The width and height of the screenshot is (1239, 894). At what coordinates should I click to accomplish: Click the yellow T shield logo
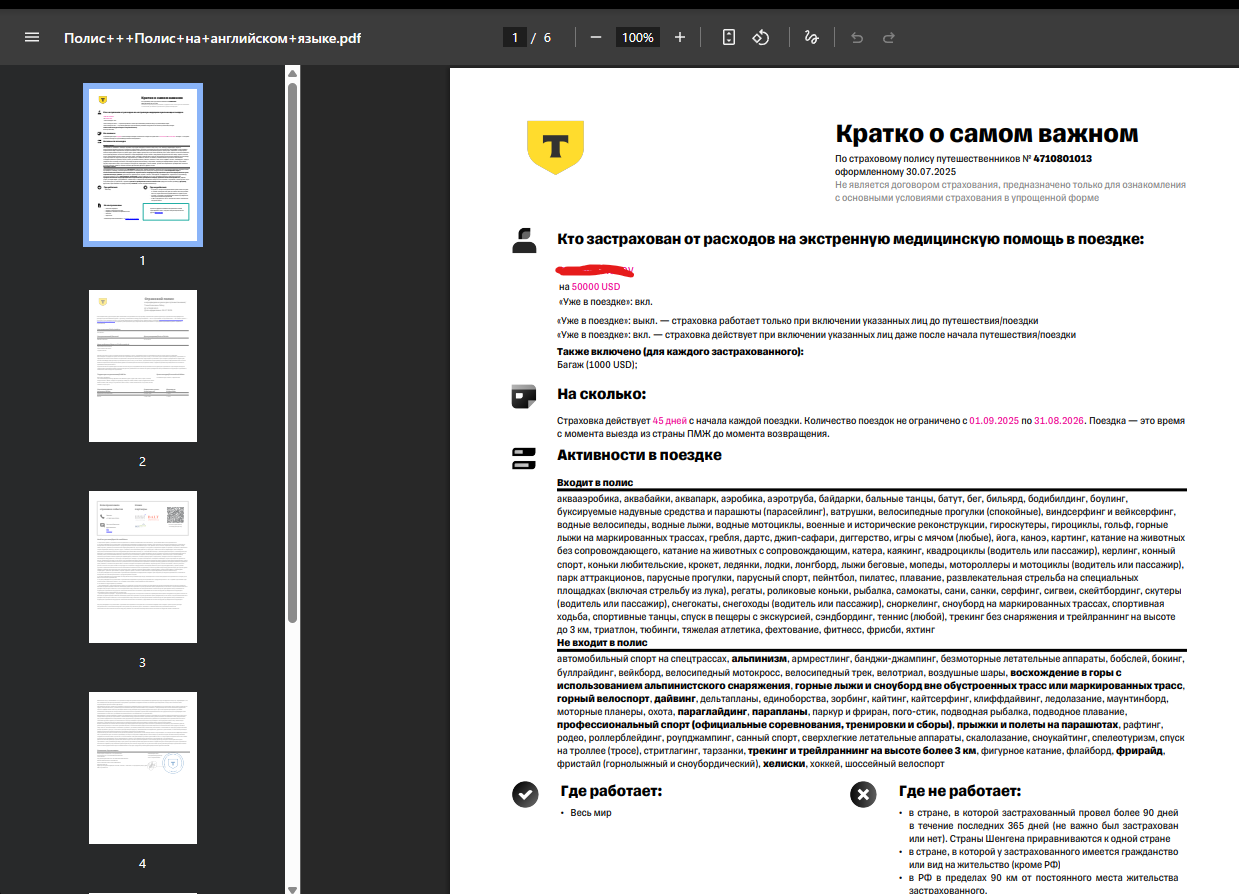555,147
